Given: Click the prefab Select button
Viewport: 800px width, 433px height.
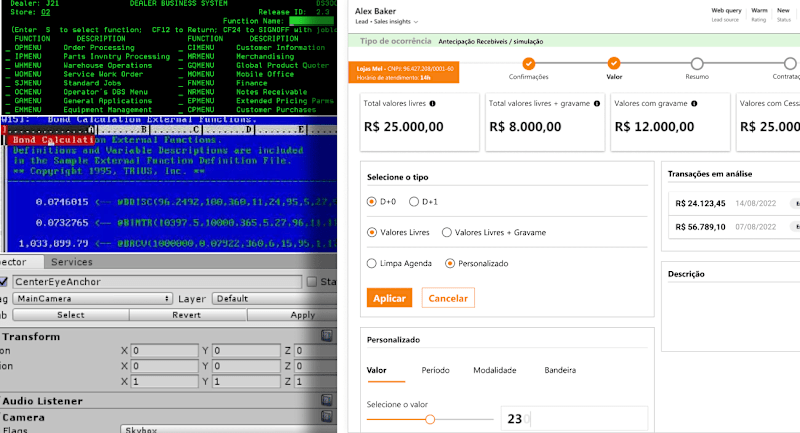Looking at the screenshot, I should coord(70,315).
